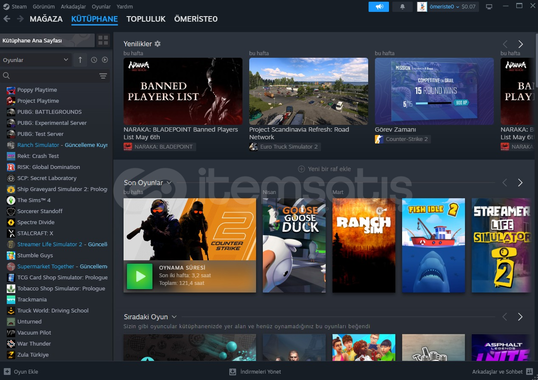Select the War Thunder game icon
Viewport: 538px width, 380px height.
[11, 344]
